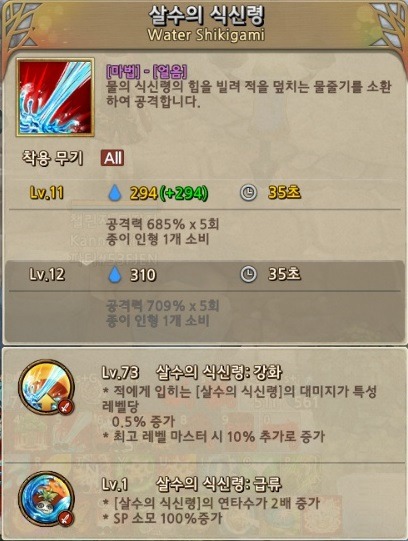The width and height of the screenshot is (408, 541).
Task: Click the red sword badge on 급류 icon
Action: [x=66, y=519]
